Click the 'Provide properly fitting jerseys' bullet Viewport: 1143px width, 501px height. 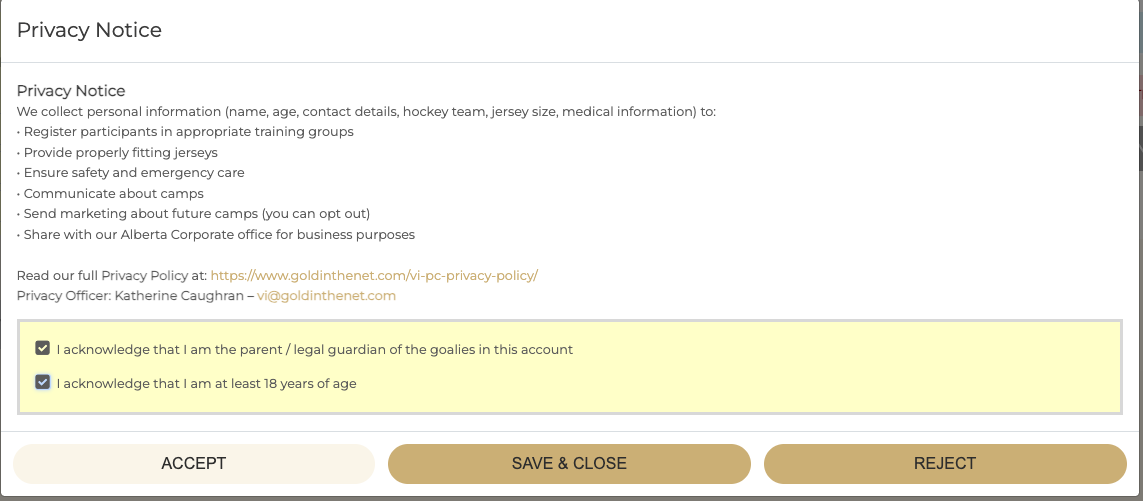pos(117,152)
